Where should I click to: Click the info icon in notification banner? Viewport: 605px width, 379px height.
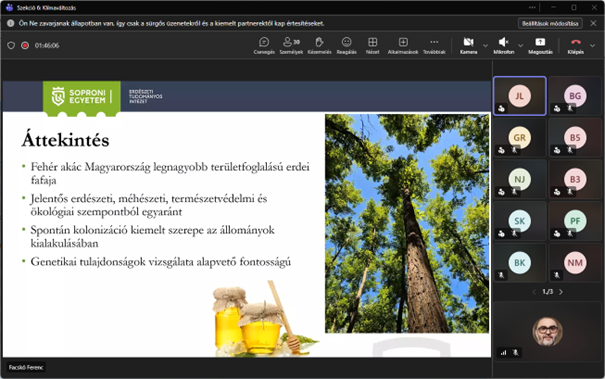tap(11, 23)
